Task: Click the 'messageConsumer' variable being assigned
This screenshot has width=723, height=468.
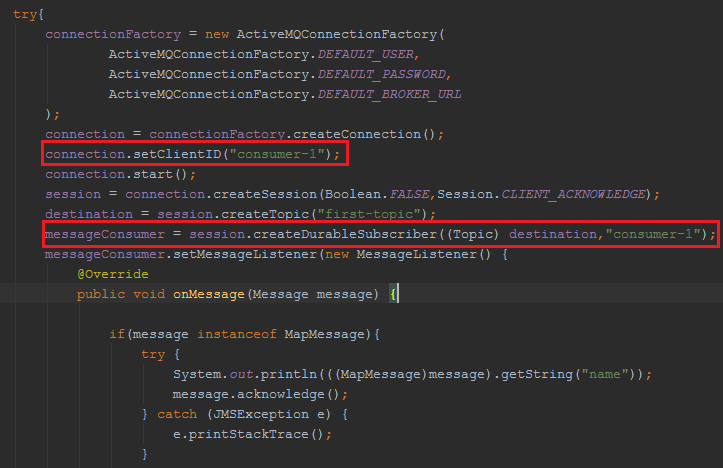Action: (105, 234)
